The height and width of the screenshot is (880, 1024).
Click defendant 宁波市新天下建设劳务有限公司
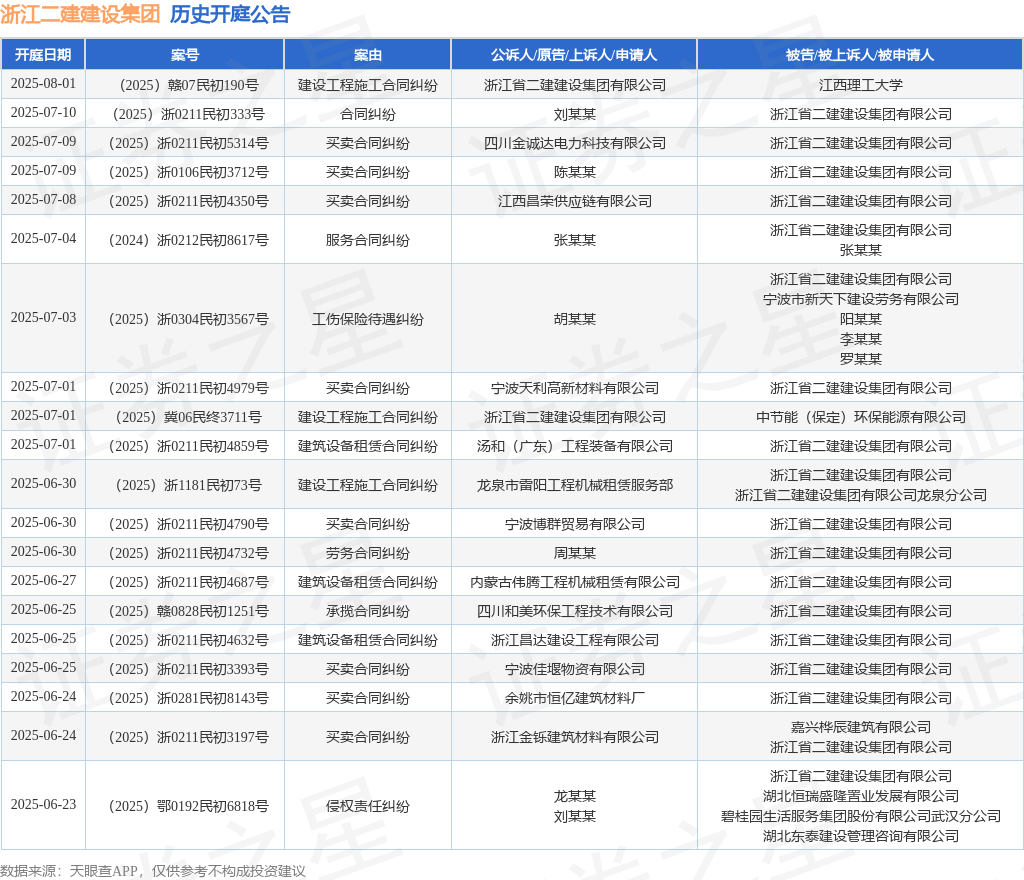860,299
